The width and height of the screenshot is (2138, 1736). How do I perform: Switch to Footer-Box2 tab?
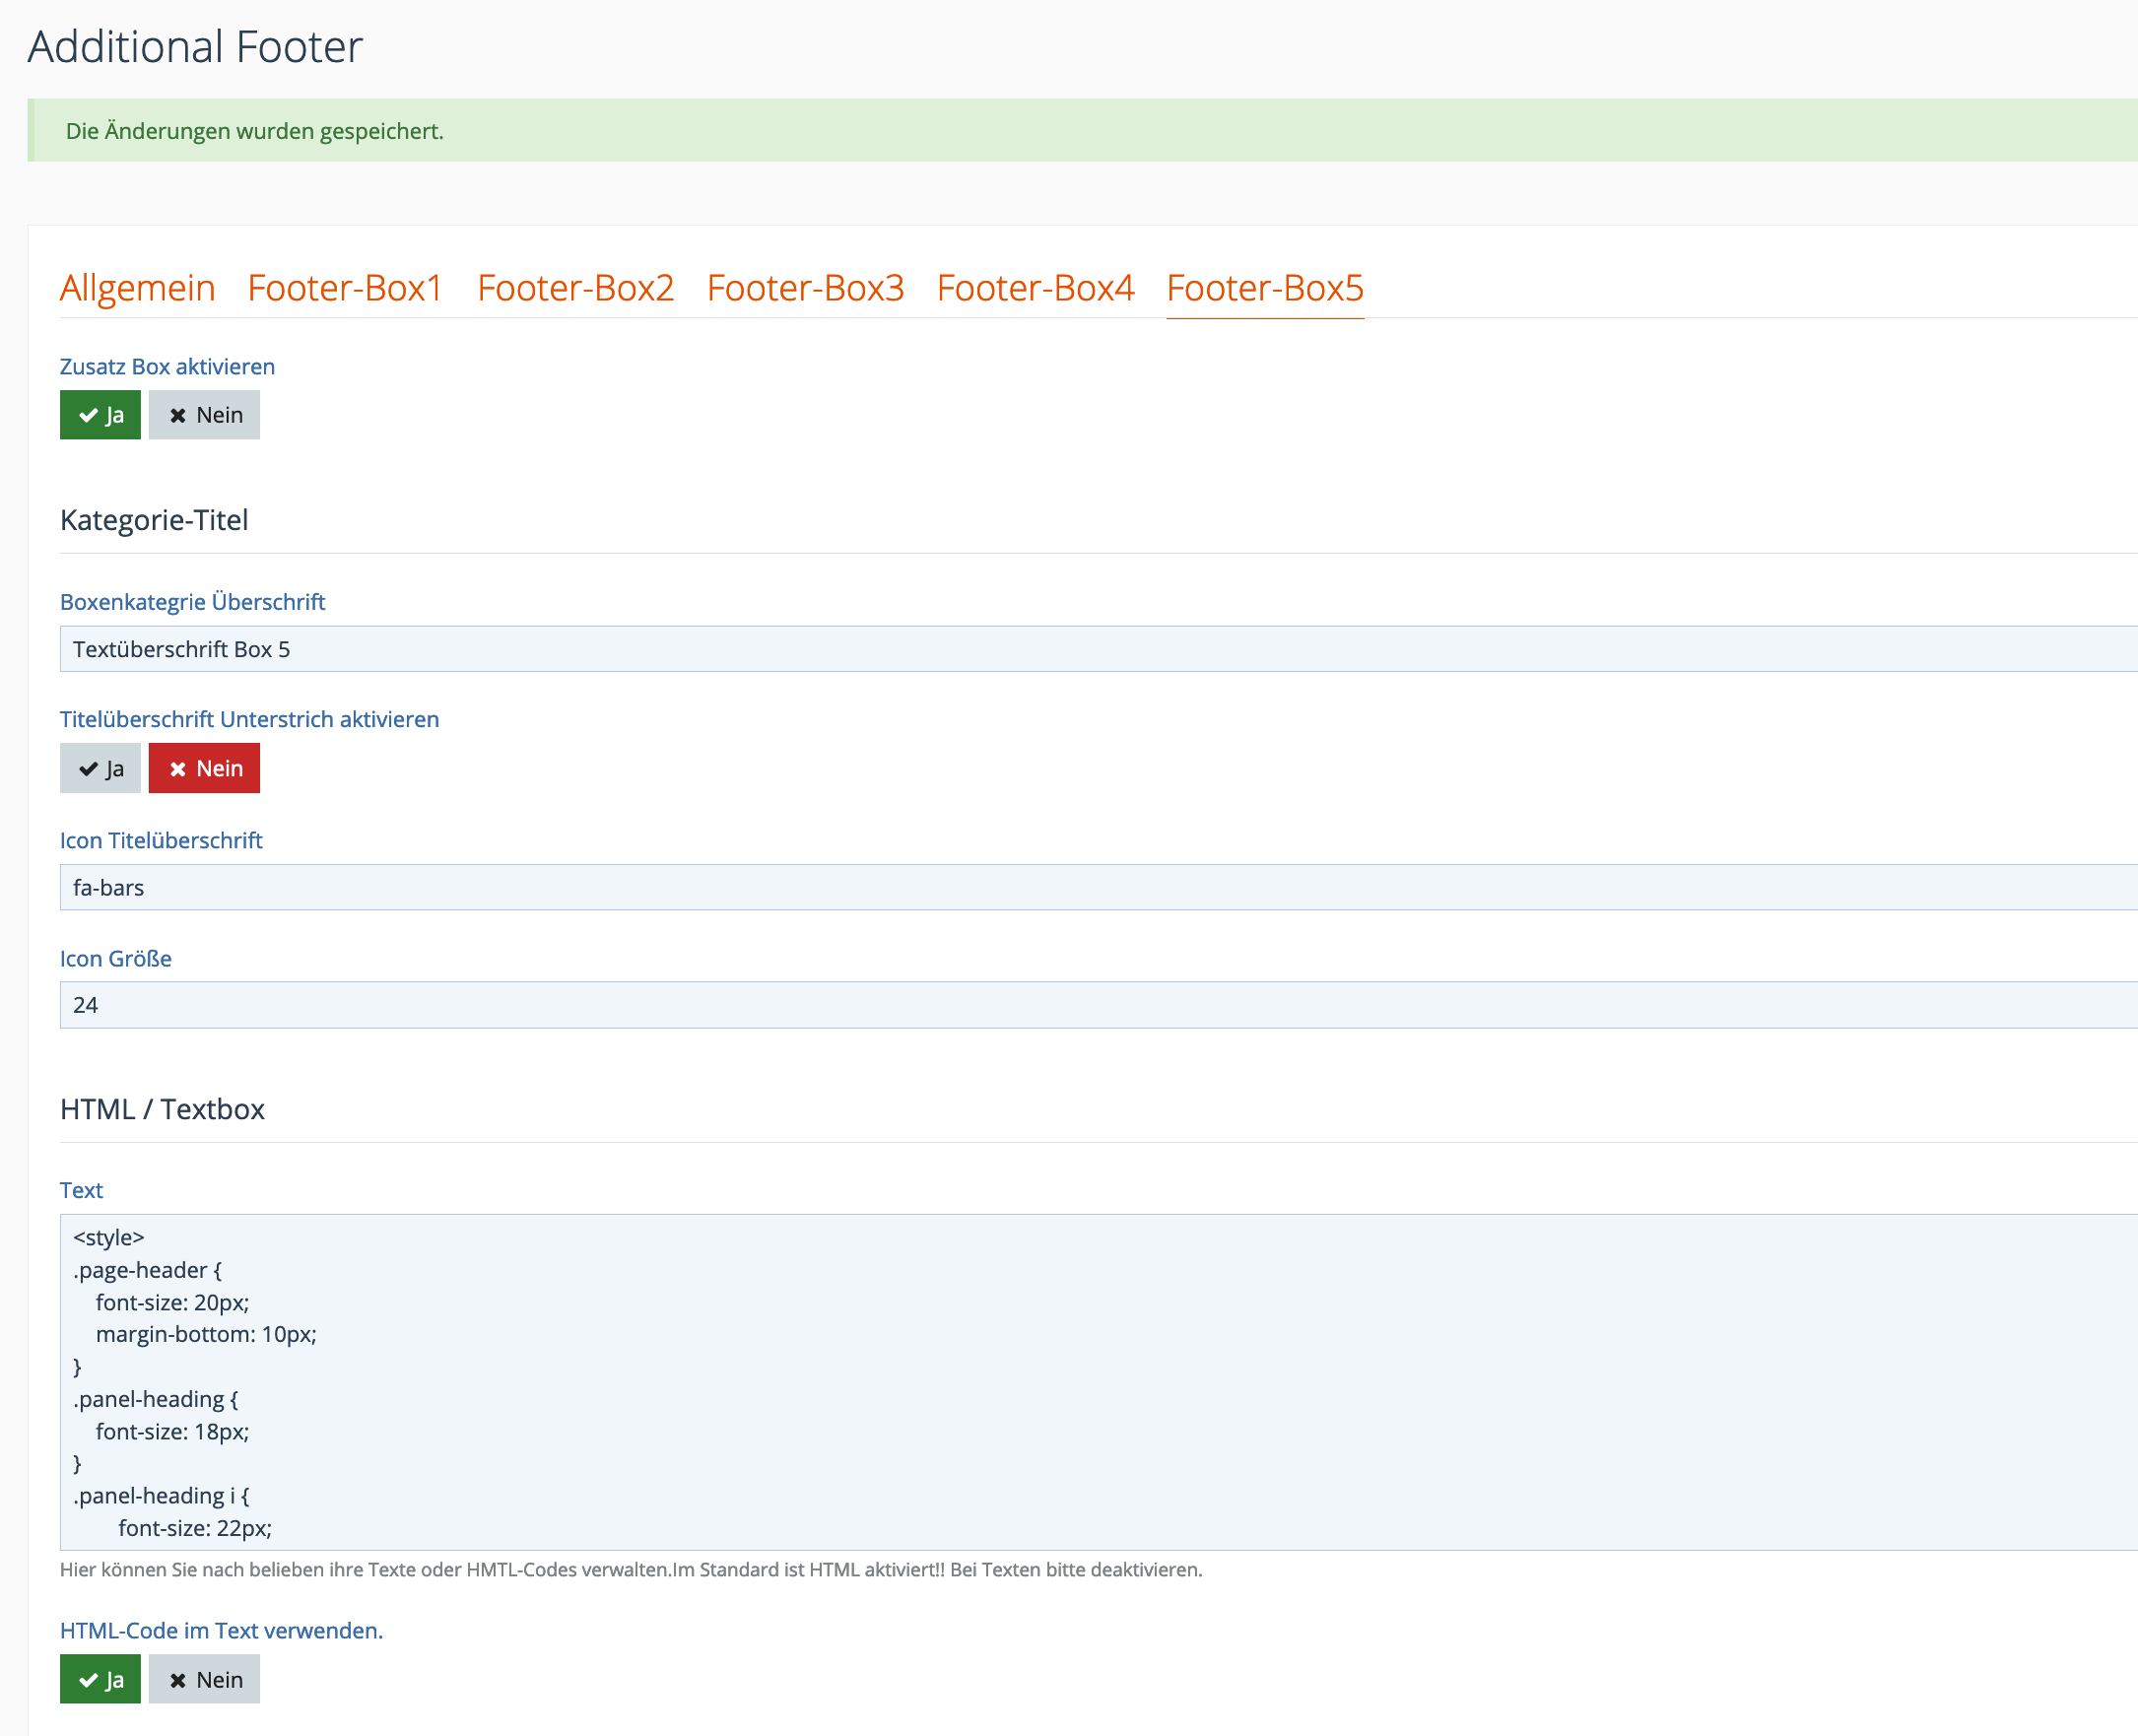point(575,288)
